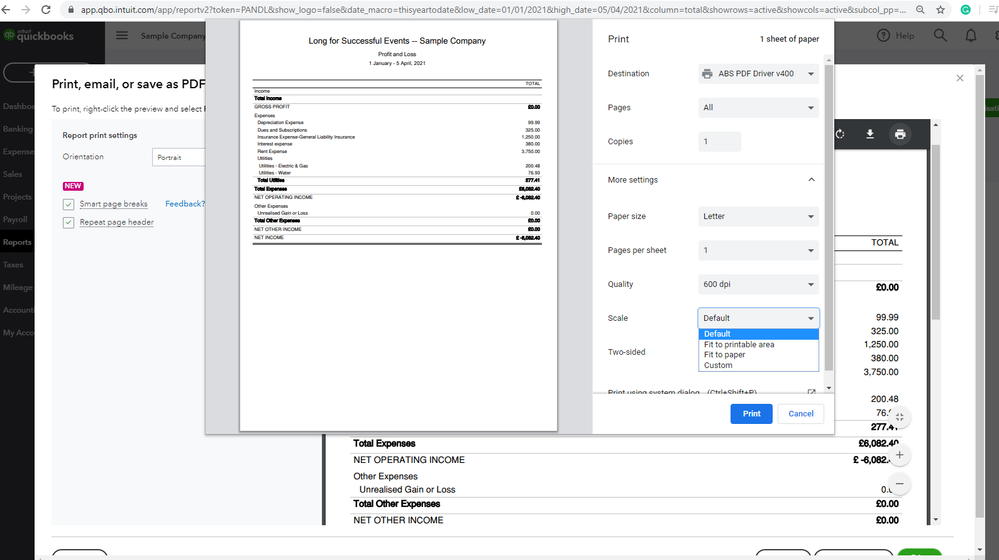The height and width of the screenshot is (560, 999).
Task: Open Payroll in left navigation
Action: click(x=15, y=219)
